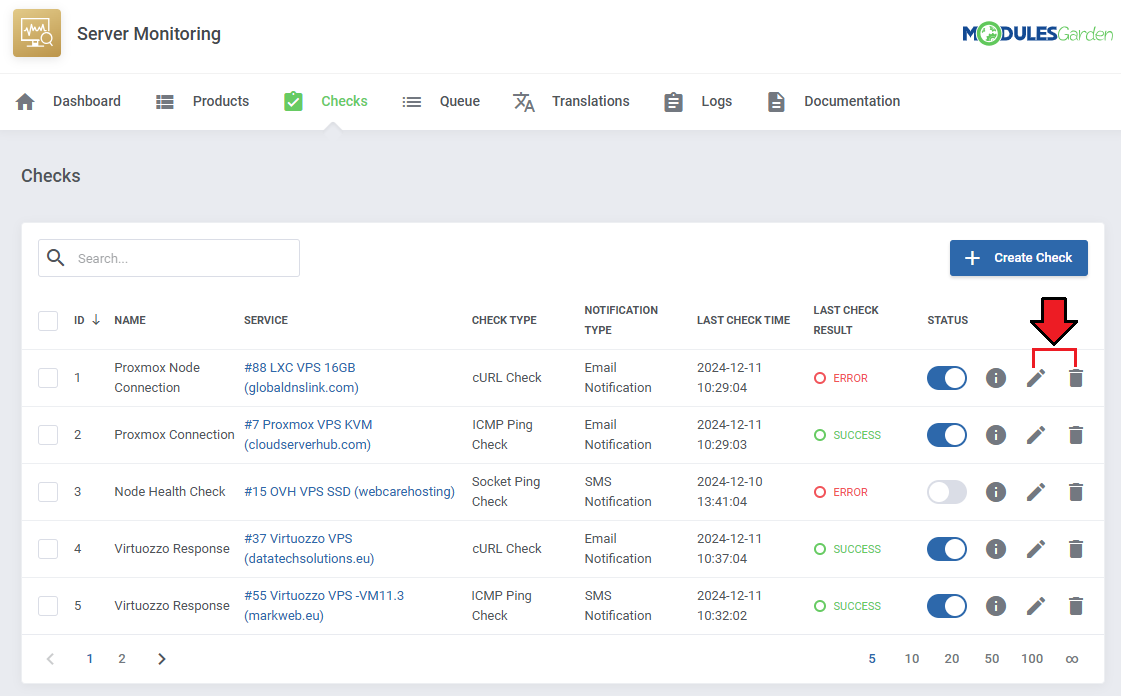Delete the Node Health Check
The width and height of the screenshot is (1121, 696).
pyautogui.click(x=1076, y=492)
